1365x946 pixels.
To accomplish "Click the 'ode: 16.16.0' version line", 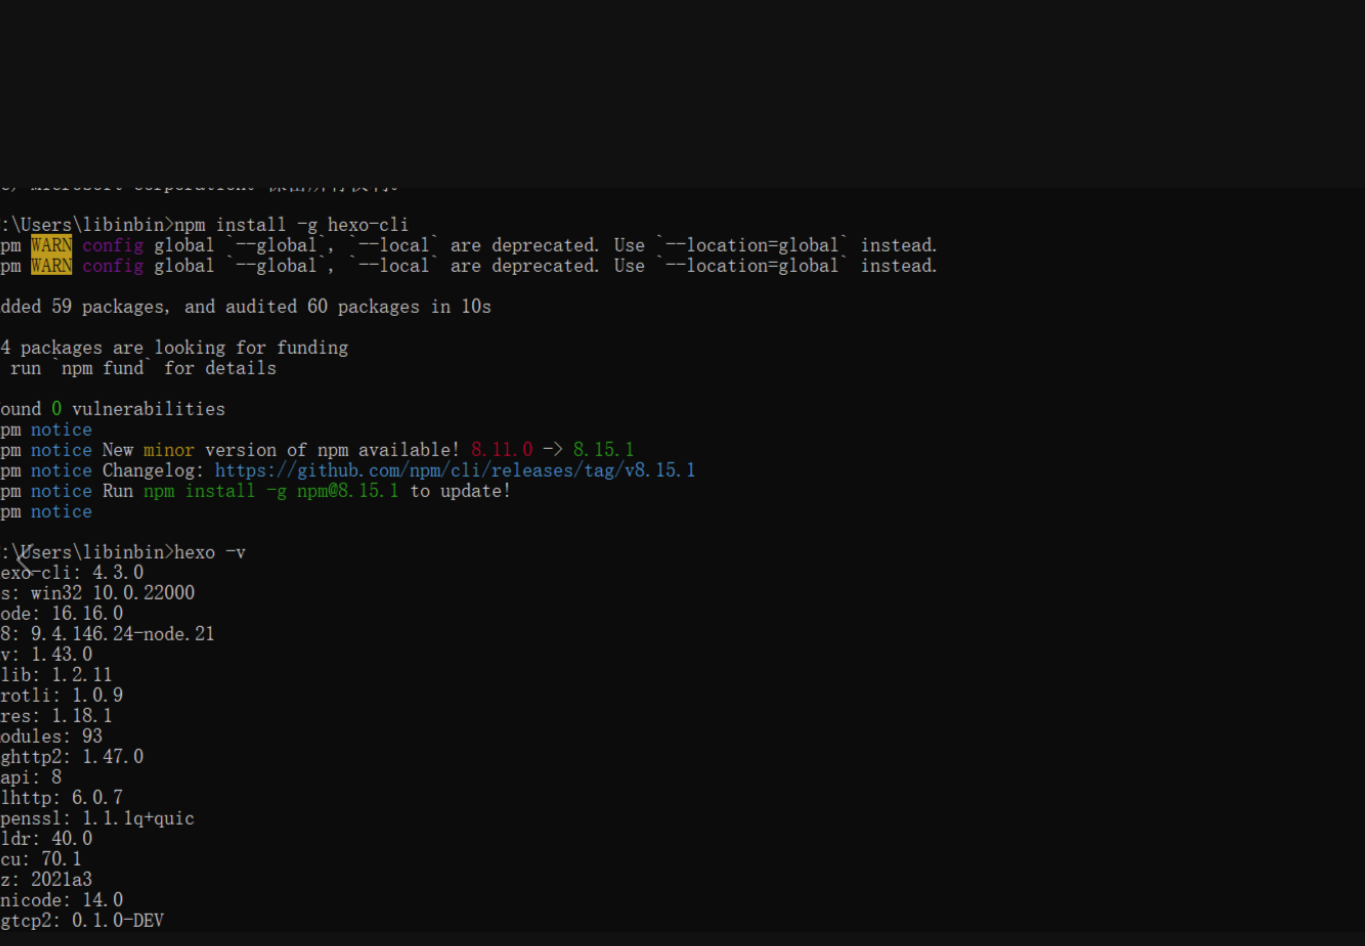I will pyautogui.click(x=62, y=614).
